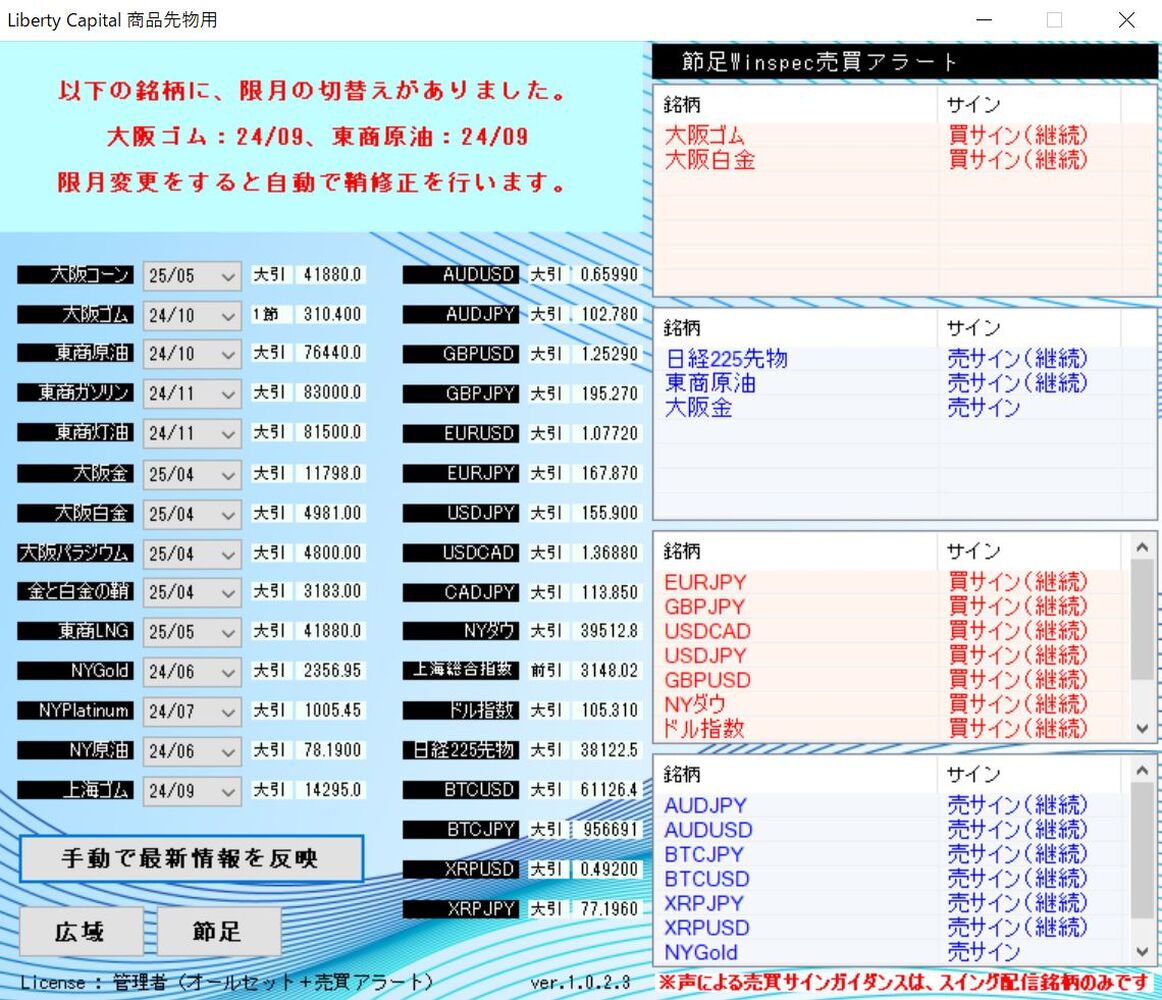Expand the 東商ガソリン month selector
1162x1000 pixels.
192,394
